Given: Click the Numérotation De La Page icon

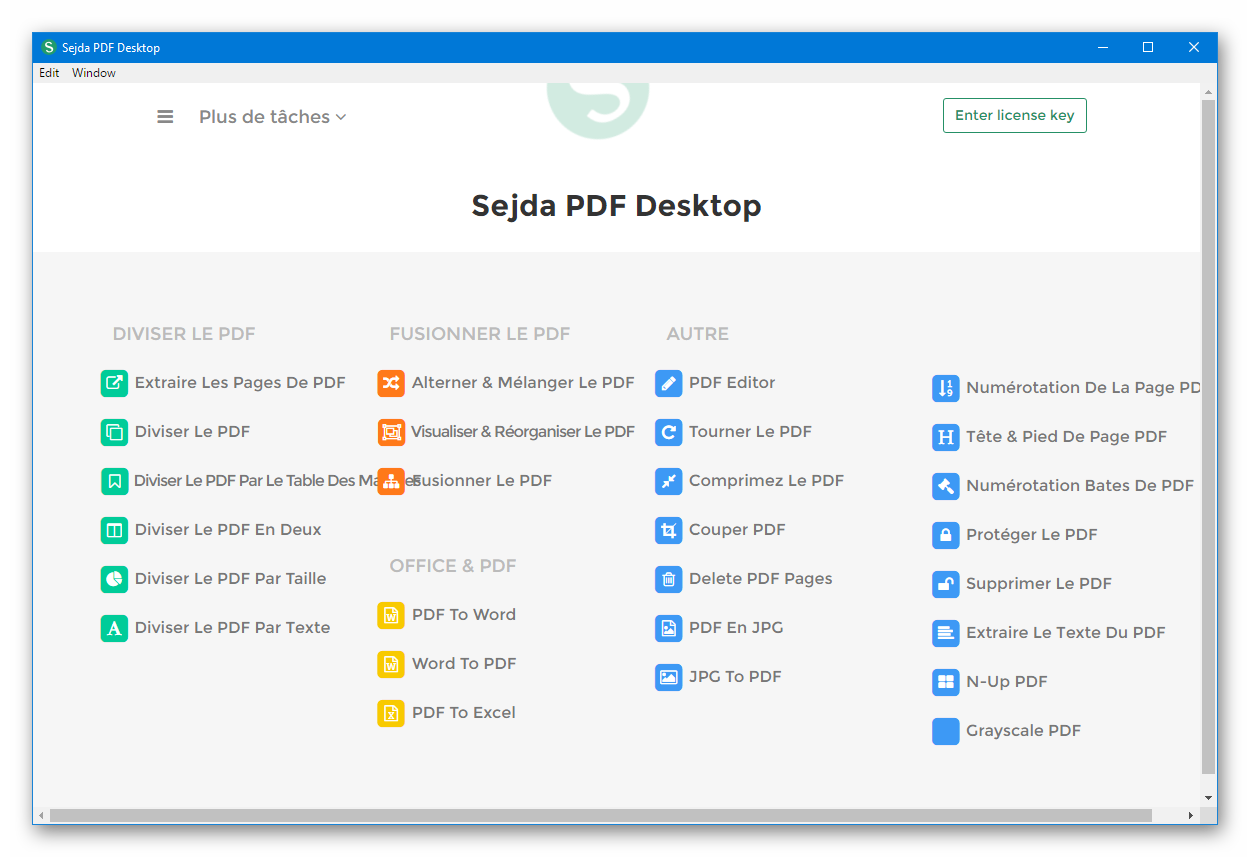Looking at the screenshot, I should click(x=945, y=388).
